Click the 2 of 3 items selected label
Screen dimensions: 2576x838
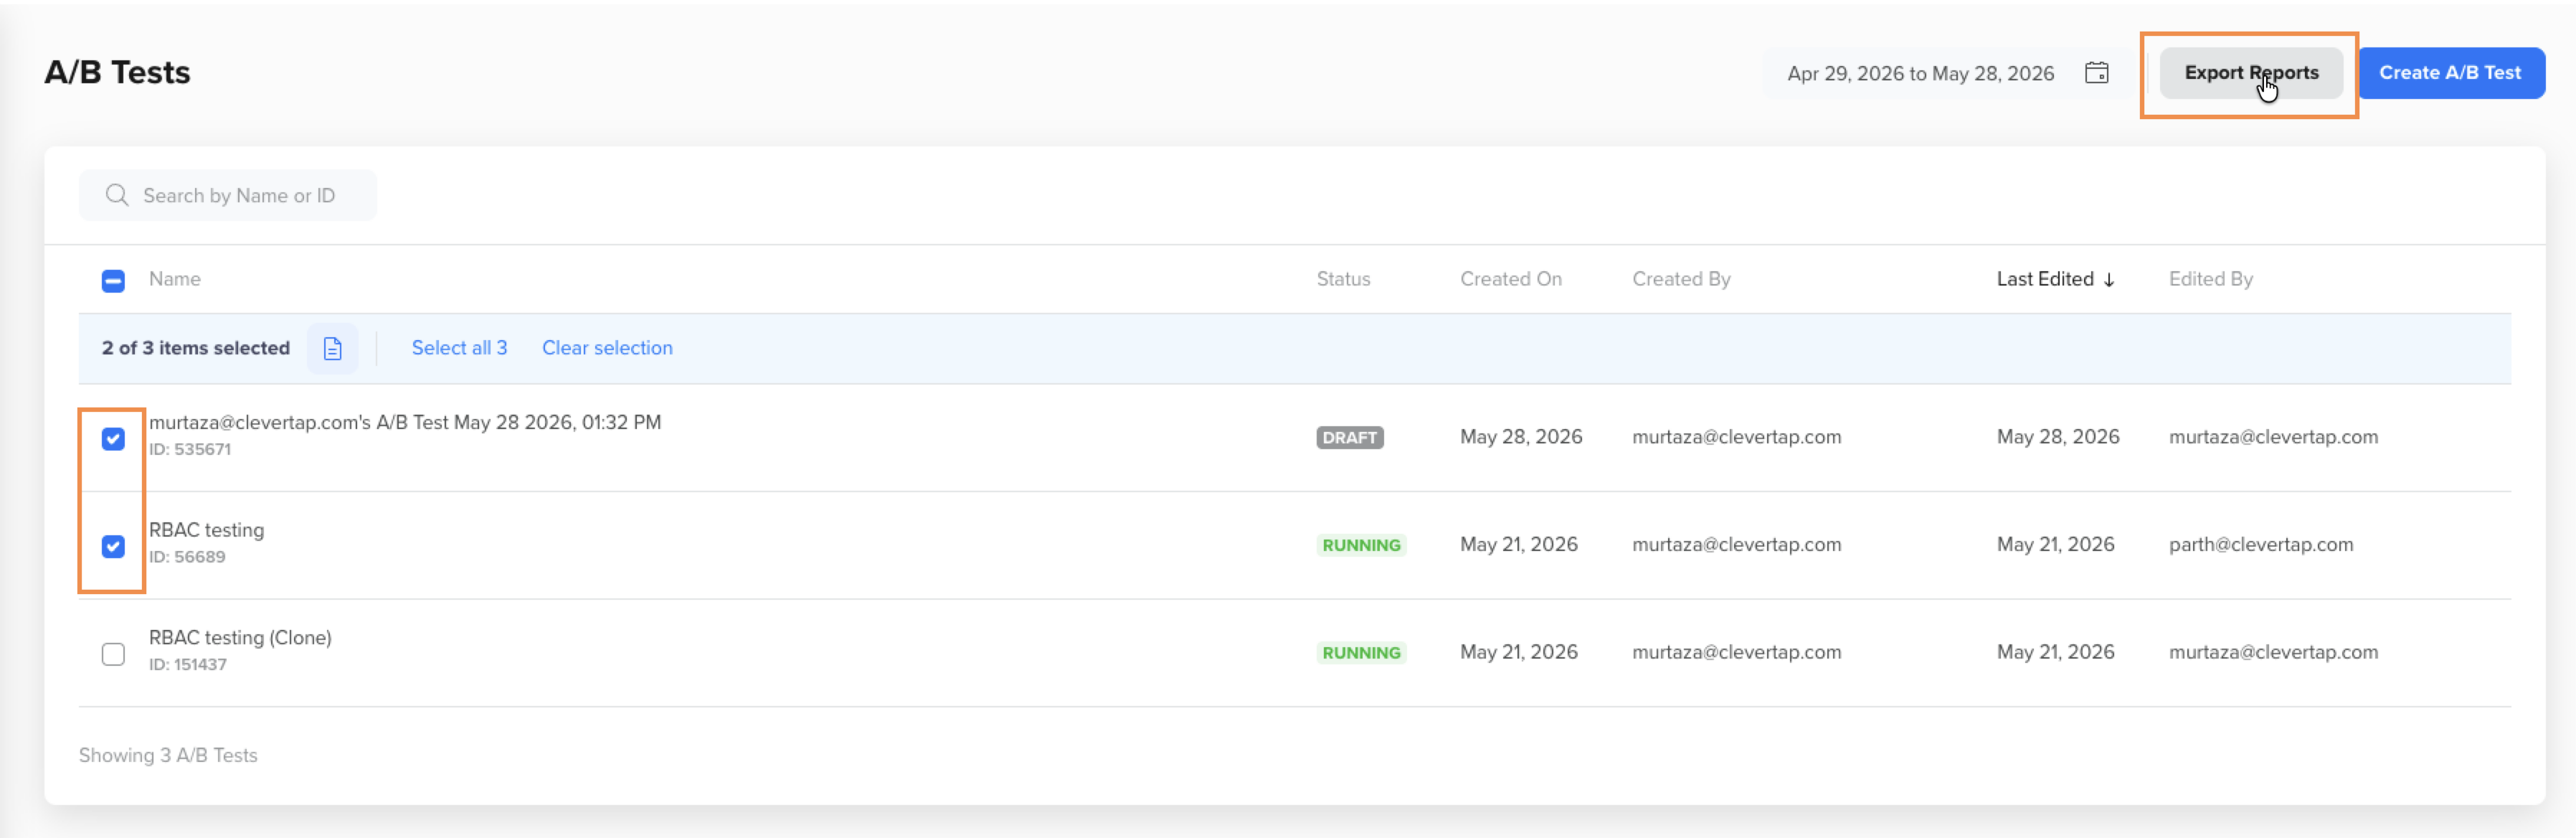click(196, 348)
